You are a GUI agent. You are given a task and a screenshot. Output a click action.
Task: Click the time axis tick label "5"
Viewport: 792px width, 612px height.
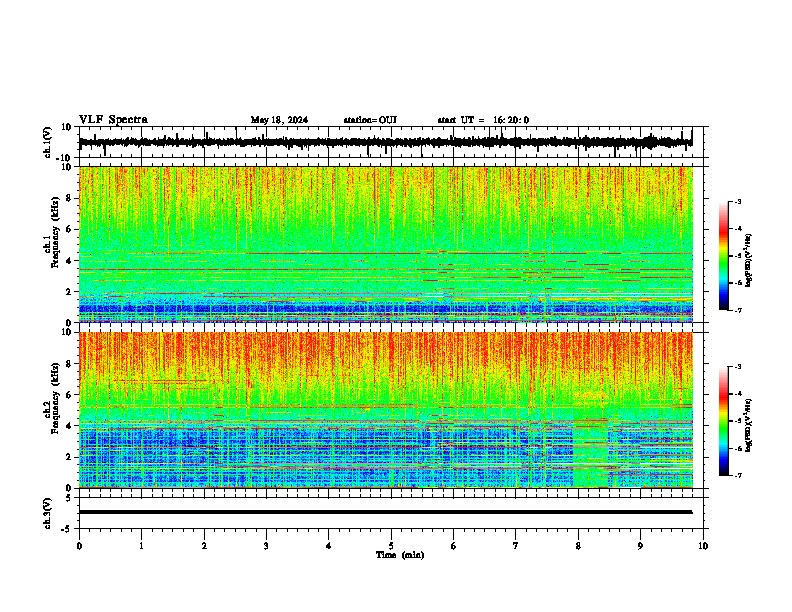pos(391,546)
